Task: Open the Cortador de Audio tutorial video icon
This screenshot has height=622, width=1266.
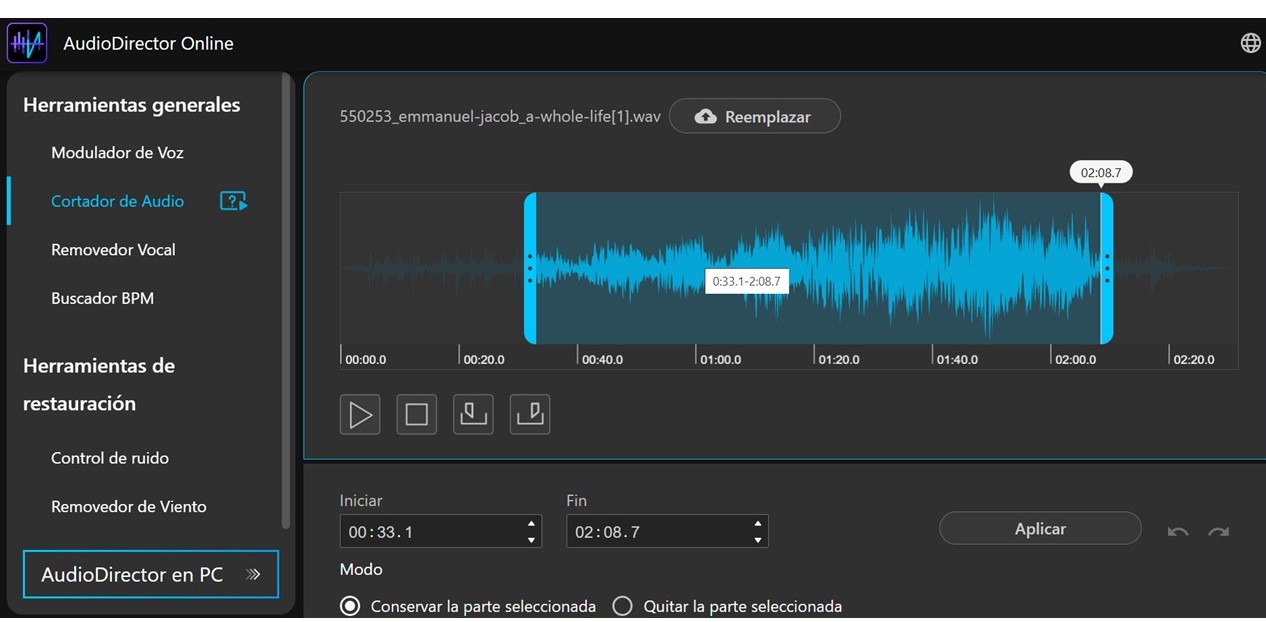Action: (233, 201)
